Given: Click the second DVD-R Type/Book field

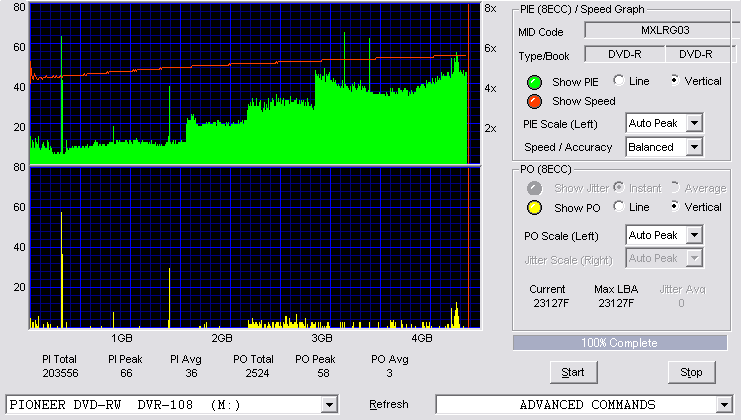Looking at the screenshot, I should tap(700, 54).
